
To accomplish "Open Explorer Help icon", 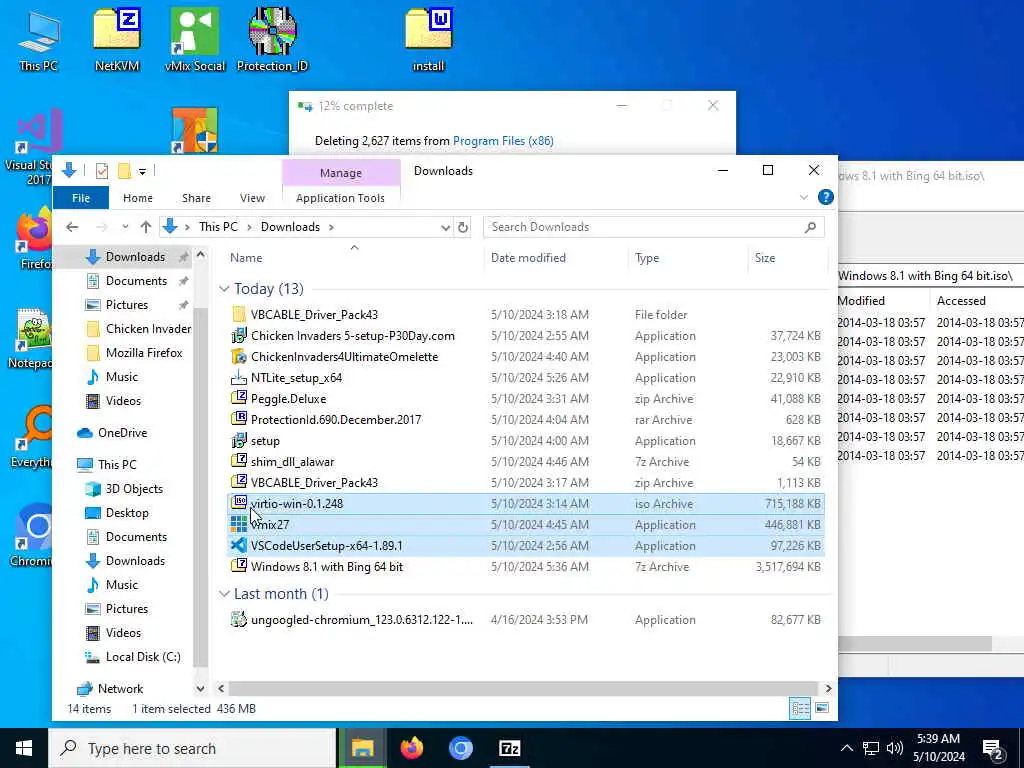I will 825,197.
